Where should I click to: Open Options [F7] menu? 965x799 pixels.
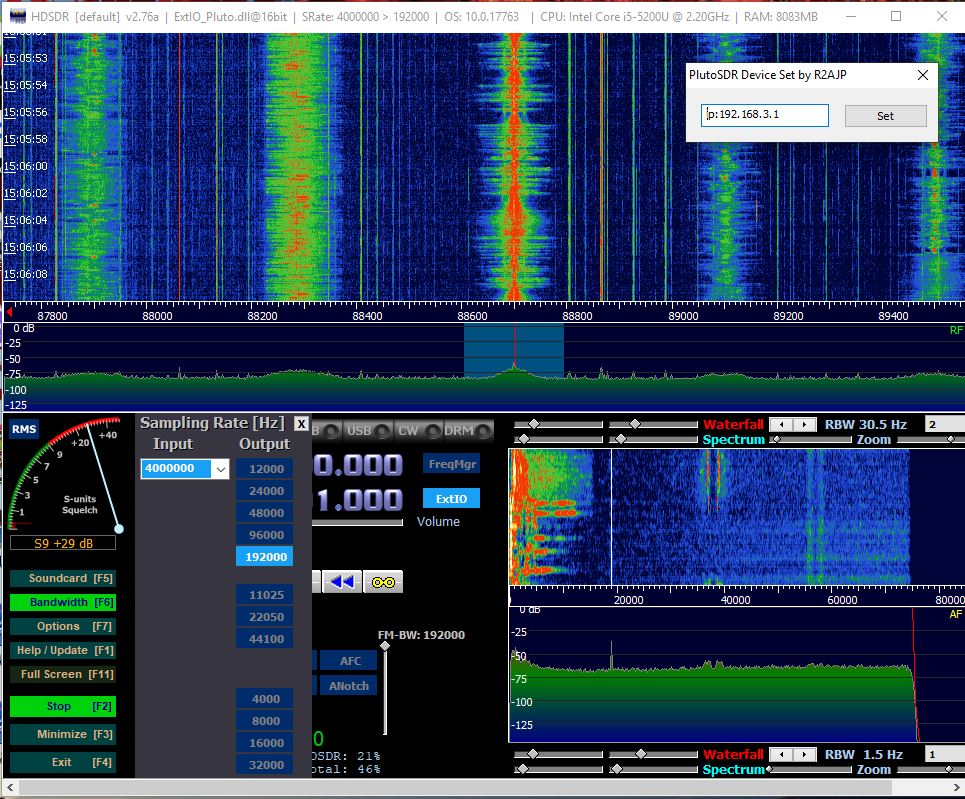(x=62, y=626)
